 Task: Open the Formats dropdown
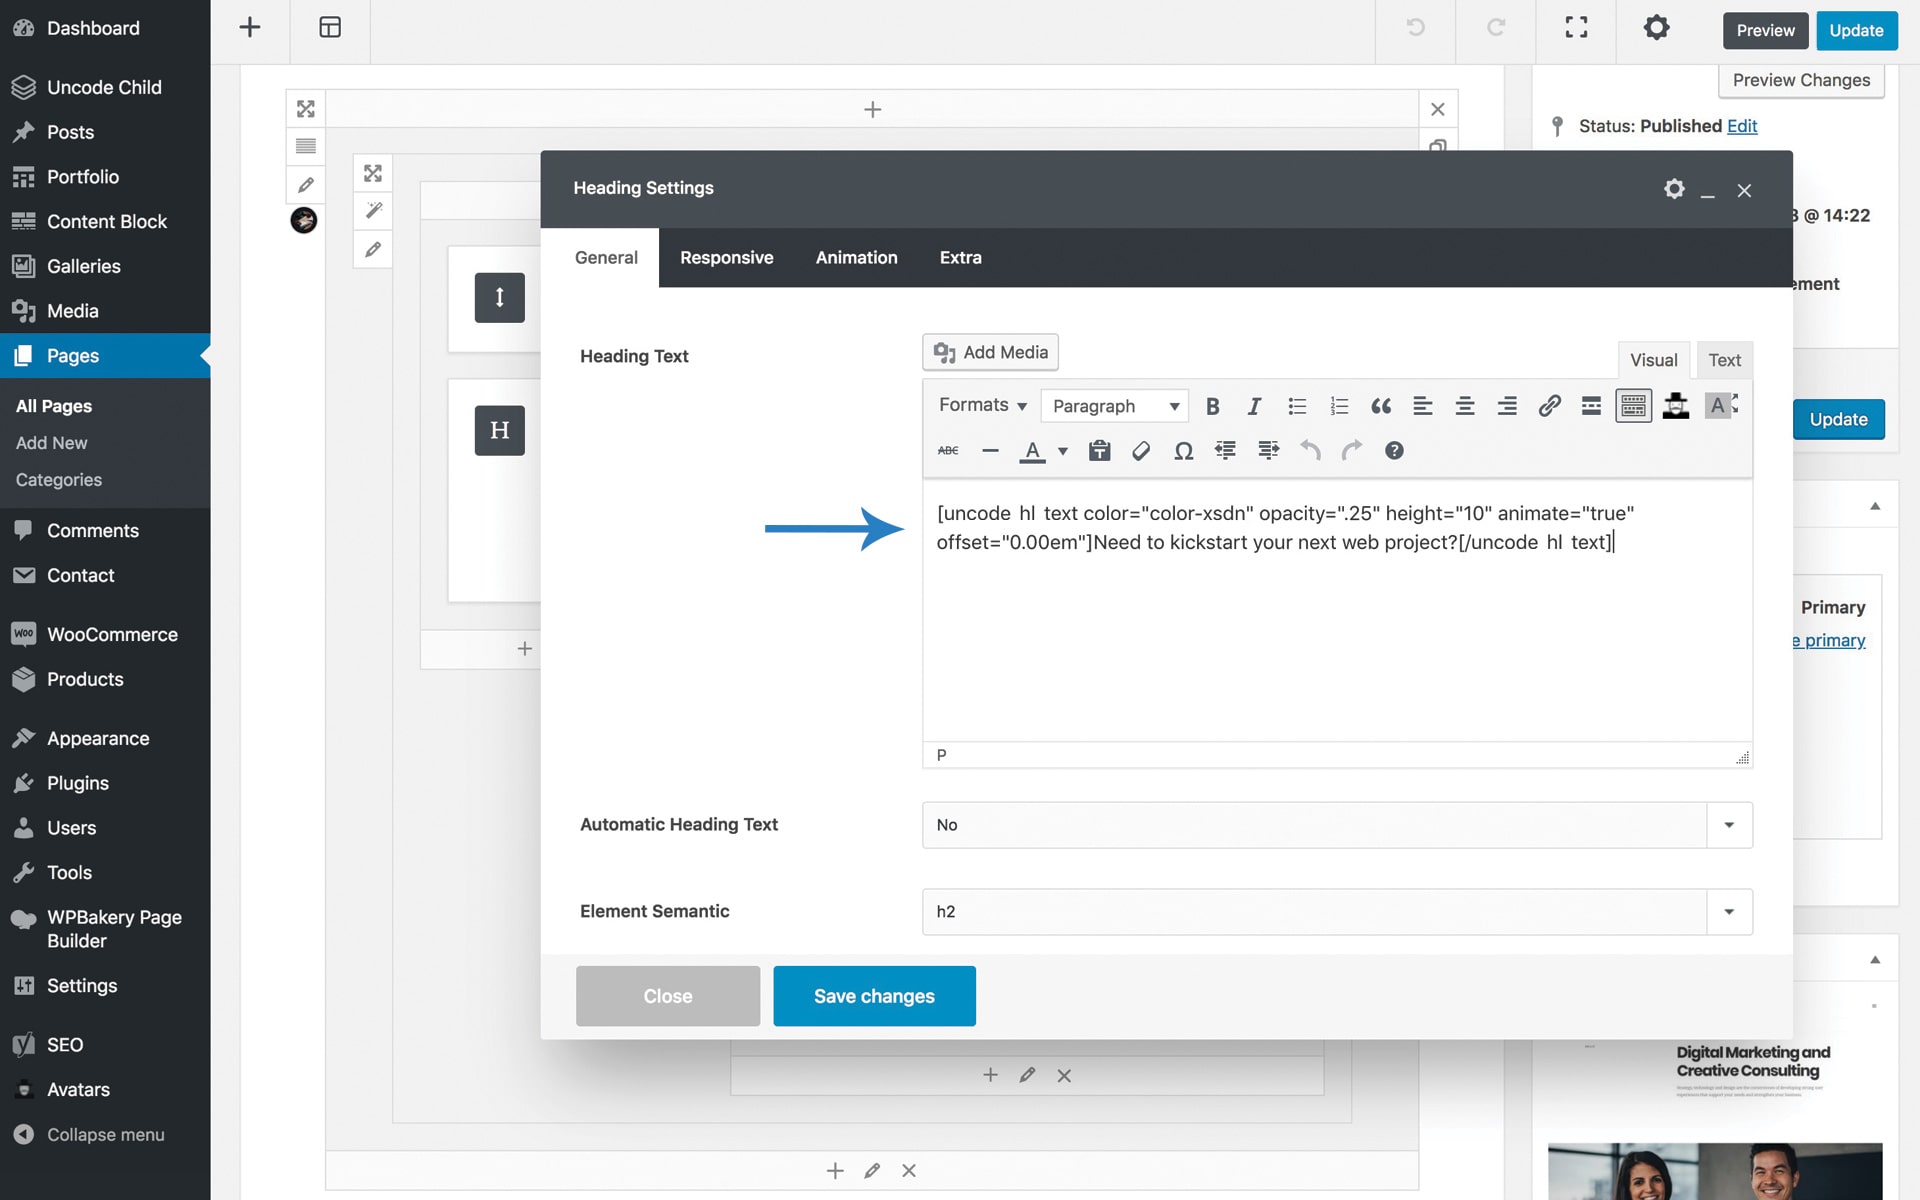click(x=982, y=405)
